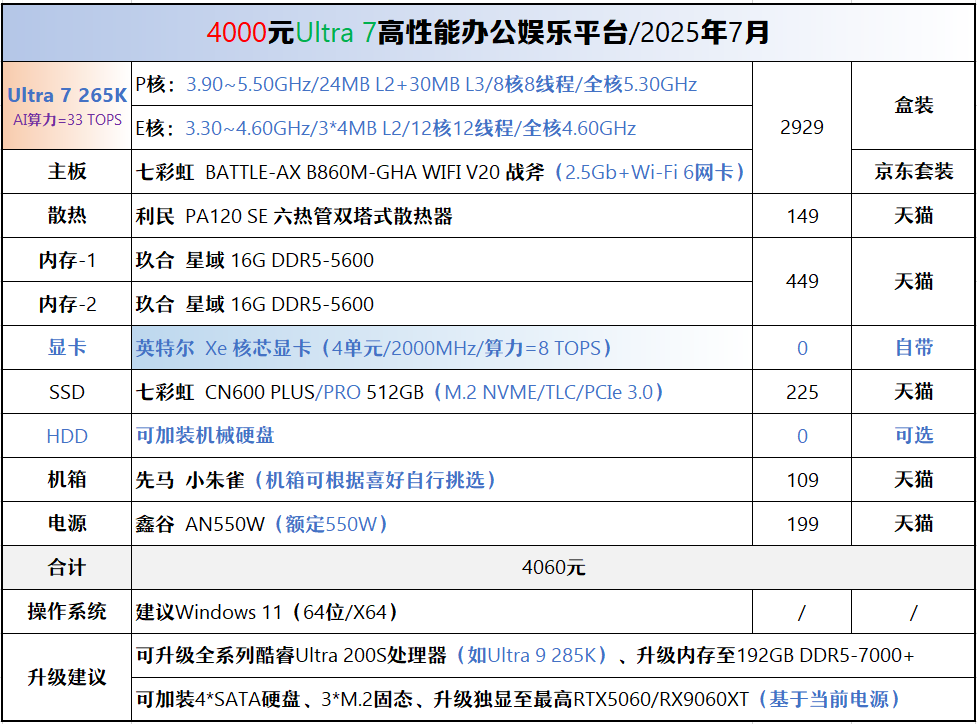Click the "可选" cell
Image resolution: width=977 pixels, height=724 pixels.
point(913,436)
